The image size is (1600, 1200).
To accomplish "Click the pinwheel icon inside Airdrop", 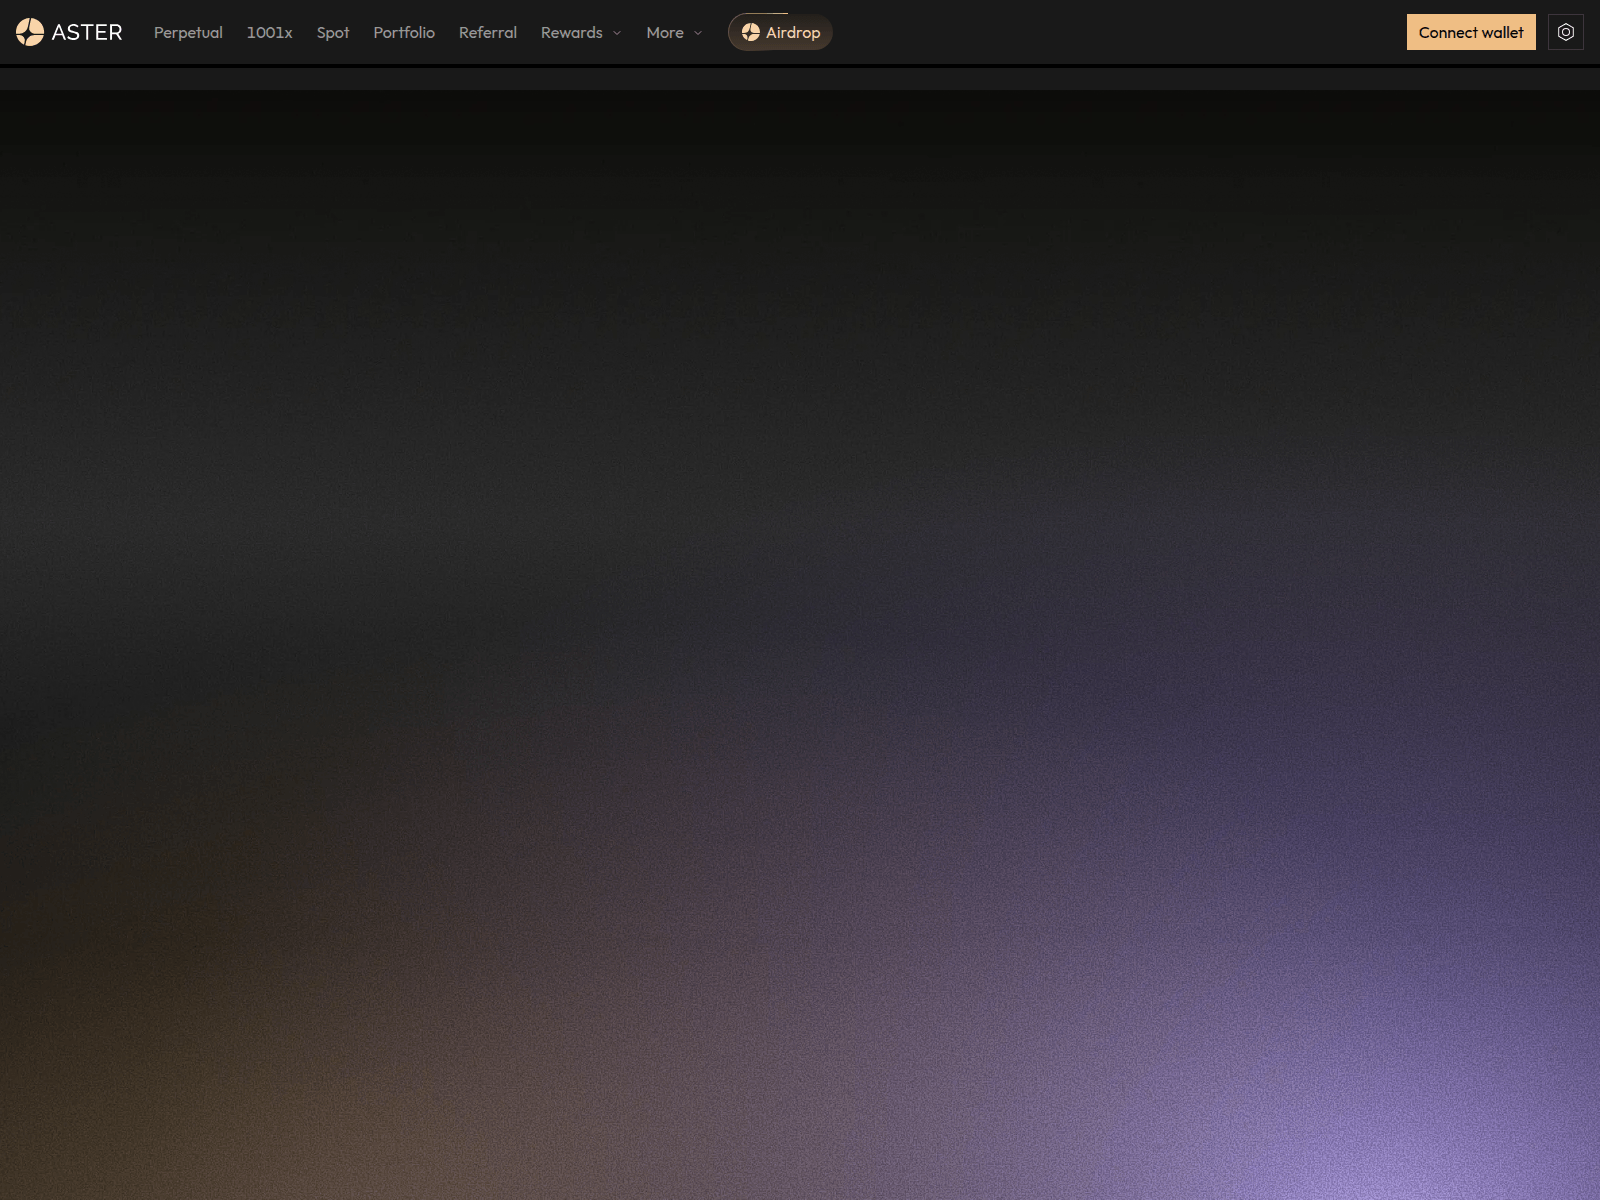I will pos(750,32).
